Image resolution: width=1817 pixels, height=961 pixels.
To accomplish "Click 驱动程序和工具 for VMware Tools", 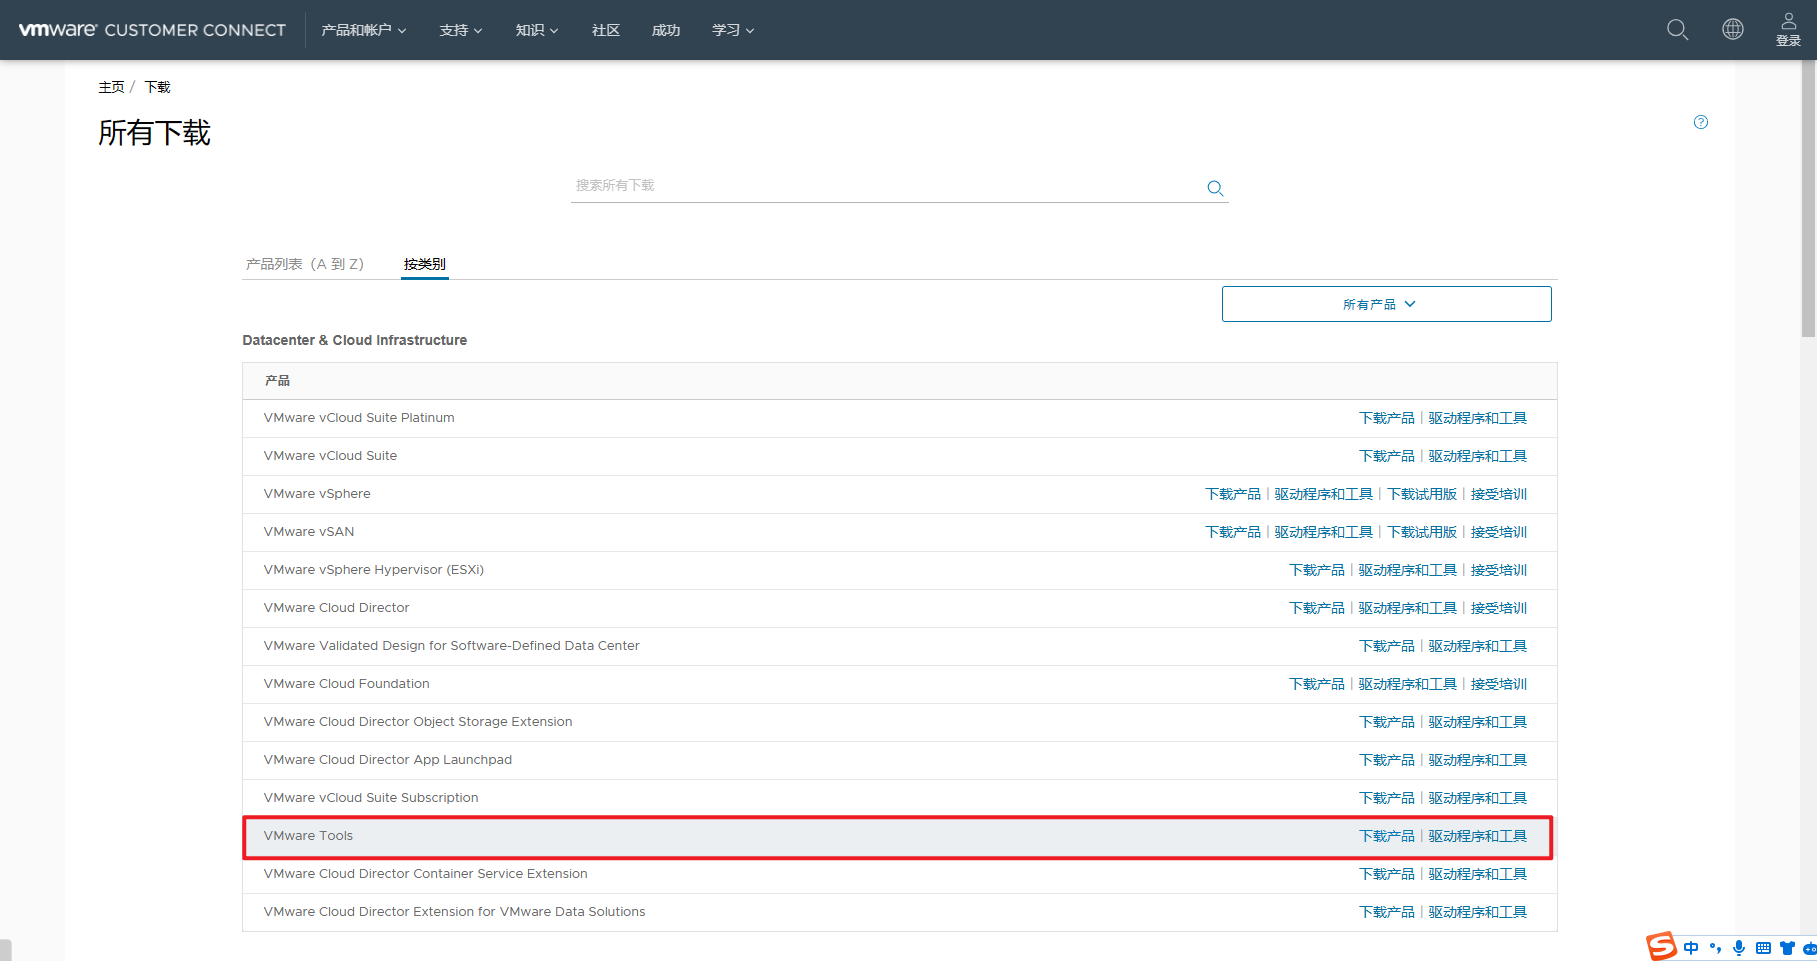I will 1478,836.
